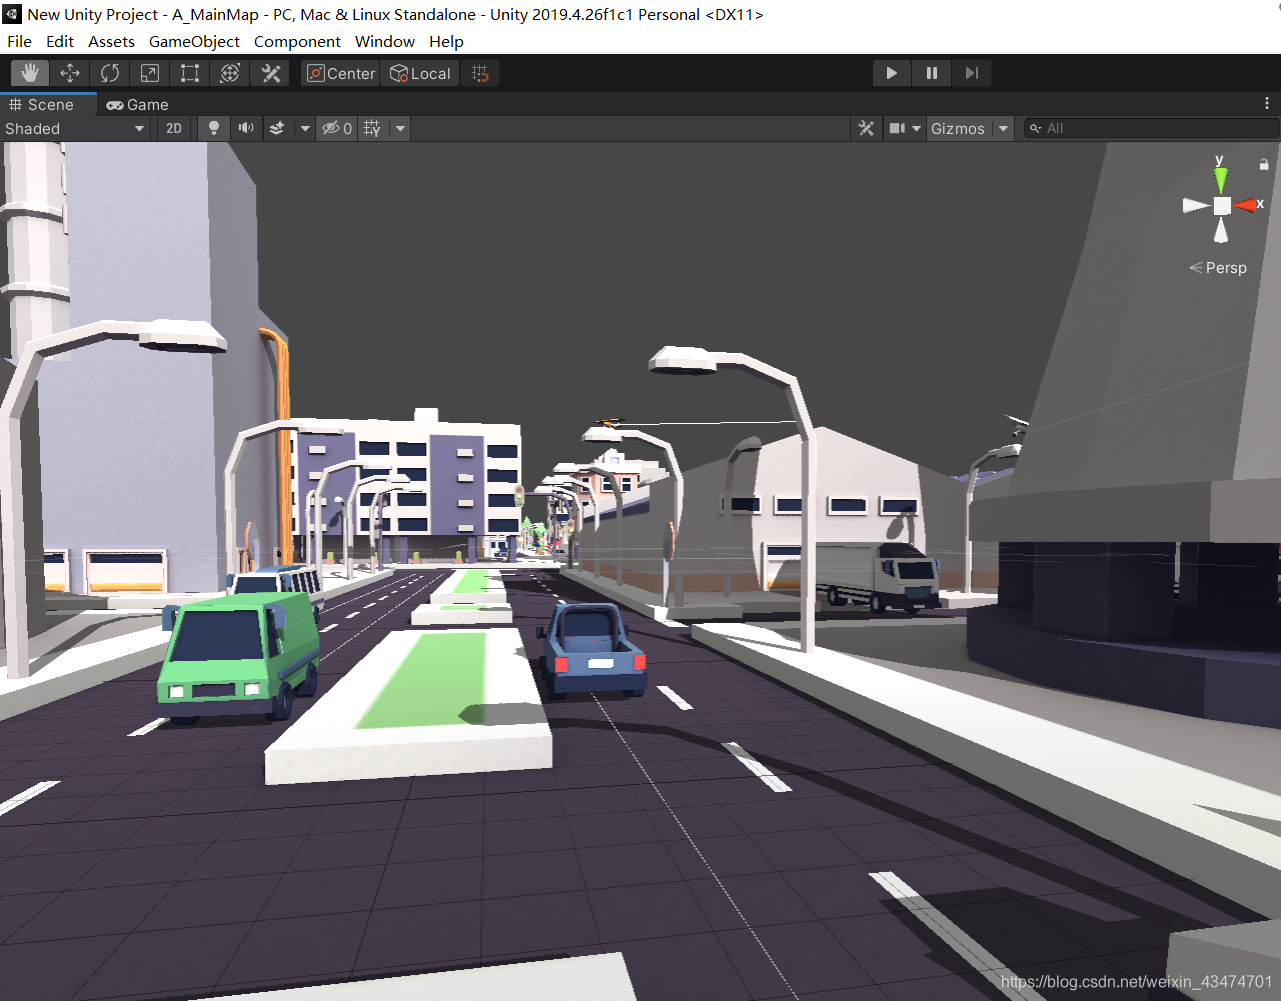The width and height of the screenshot is (1281, 1001).
Task: Click the Unity icon in title bar
Action: 12,14
